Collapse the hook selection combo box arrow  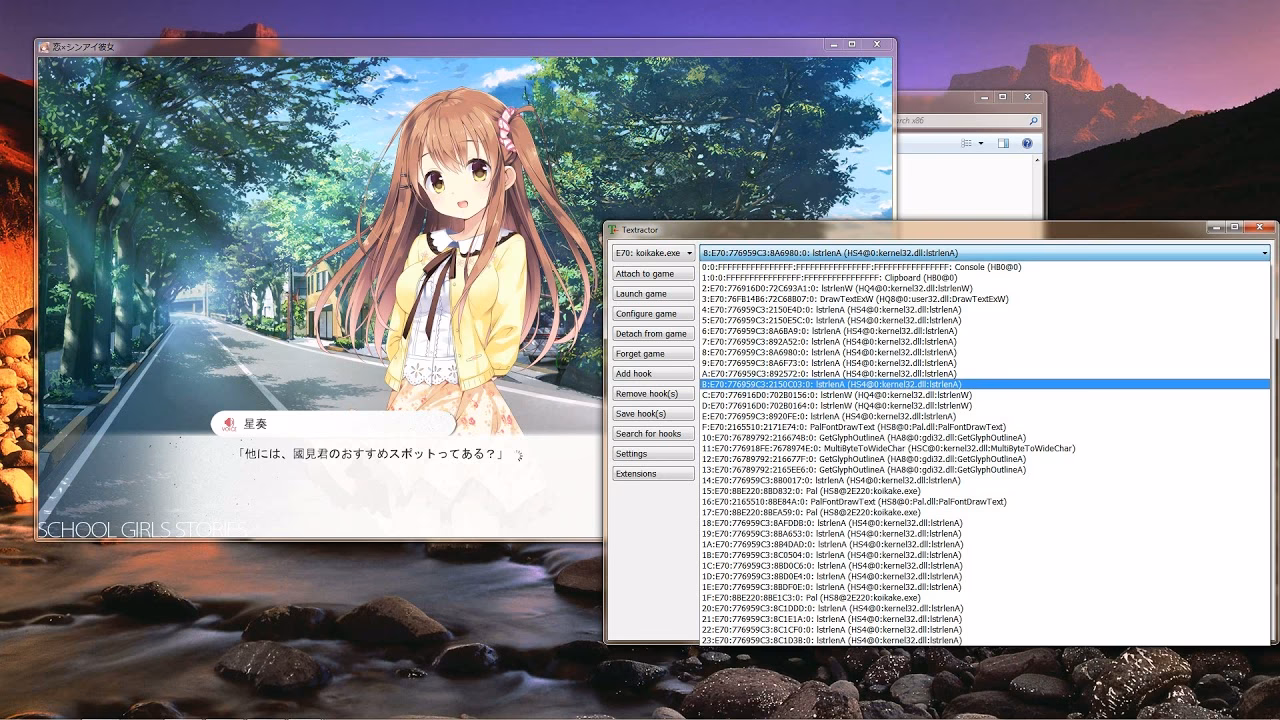pyautogui.click(x=1264, y=253)
